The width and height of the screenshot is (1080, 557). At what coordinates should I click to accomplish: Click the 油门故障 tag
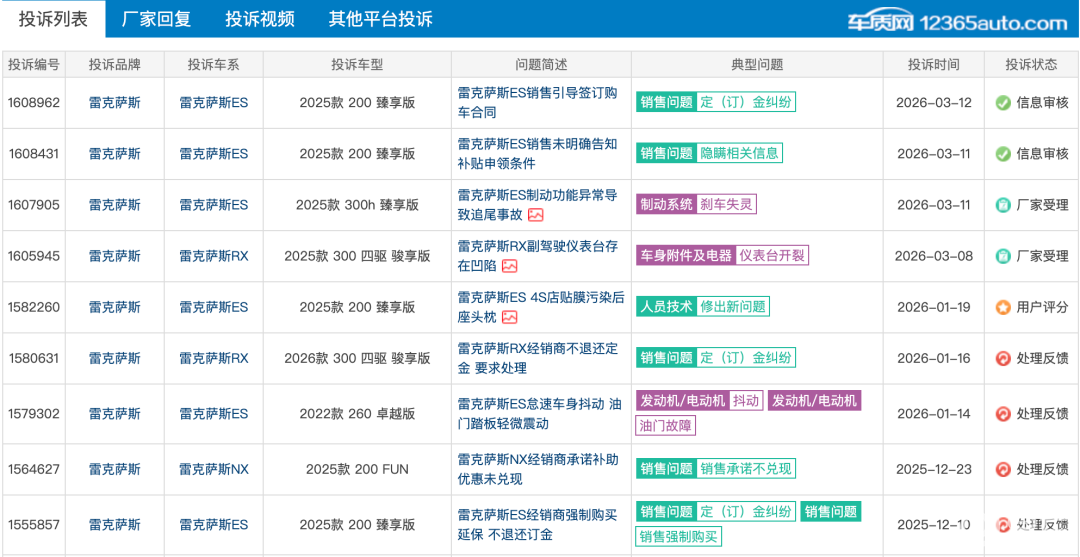[665, 425]
